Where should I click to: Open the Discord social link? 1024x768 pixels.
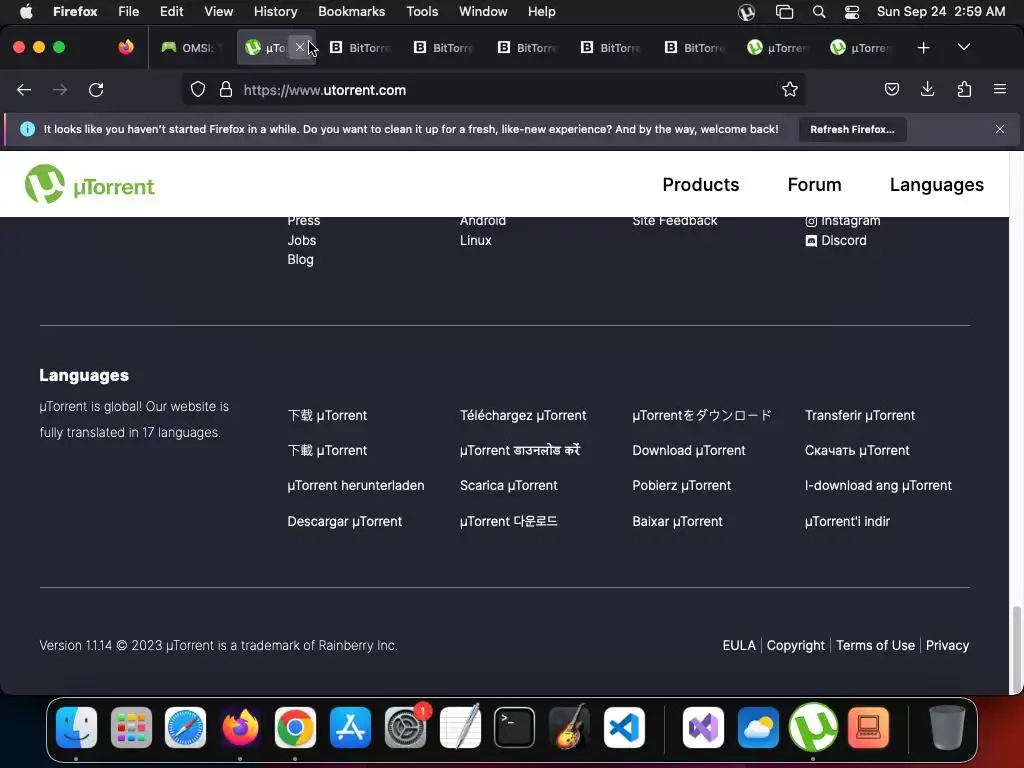click(x=836, y=240)
